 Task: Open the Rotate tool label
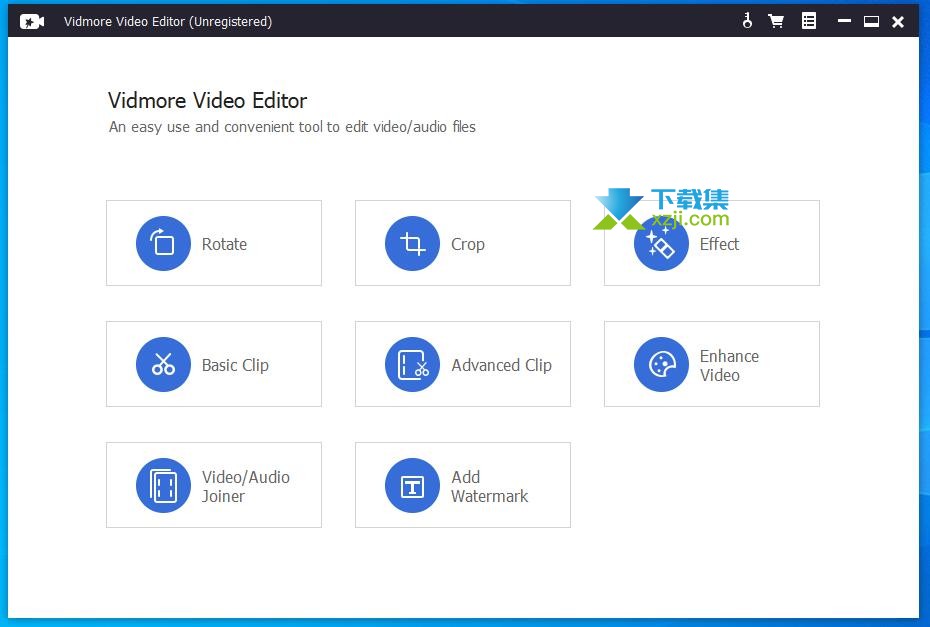tap(224, 244)
